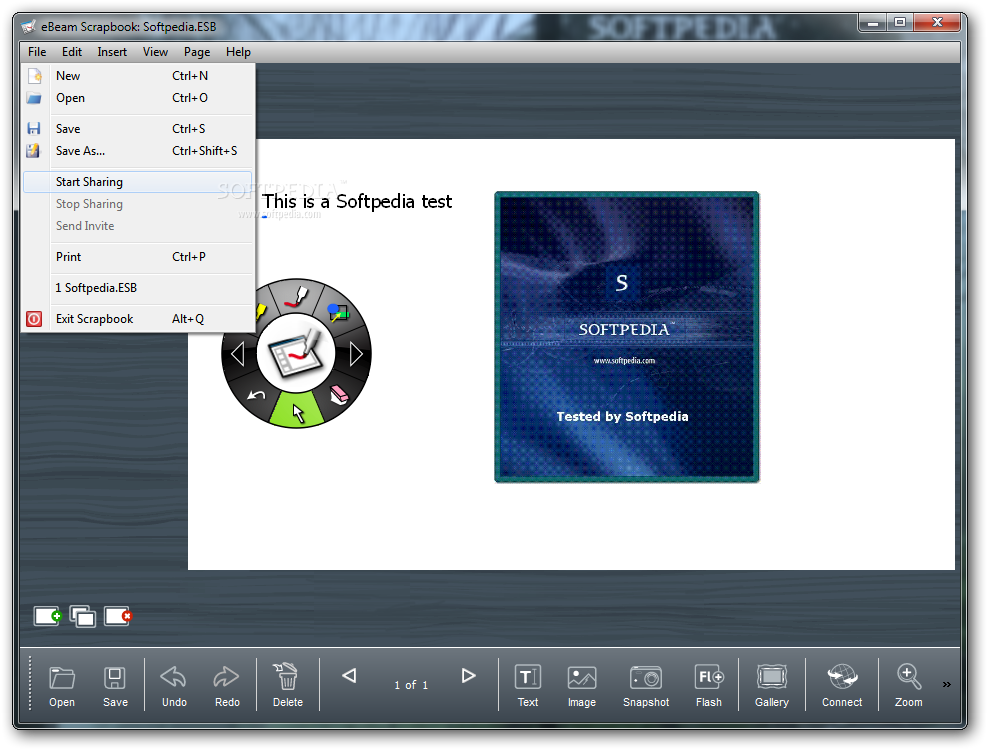The image size is (988, 750).
Task: Delete page icon with red x
Action: click(118, 616)
